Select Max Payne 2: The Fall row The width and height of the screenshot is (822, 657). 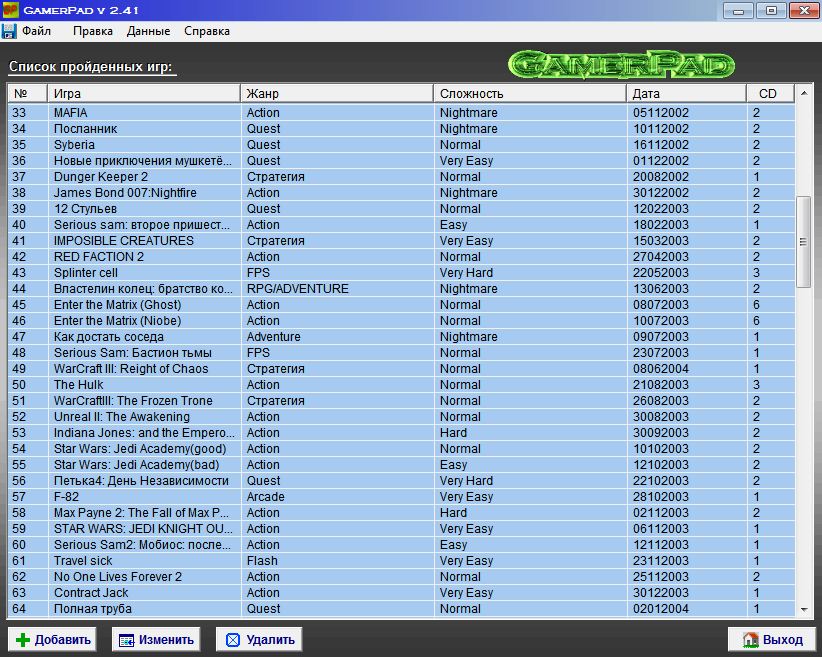[x=402, y=512]
